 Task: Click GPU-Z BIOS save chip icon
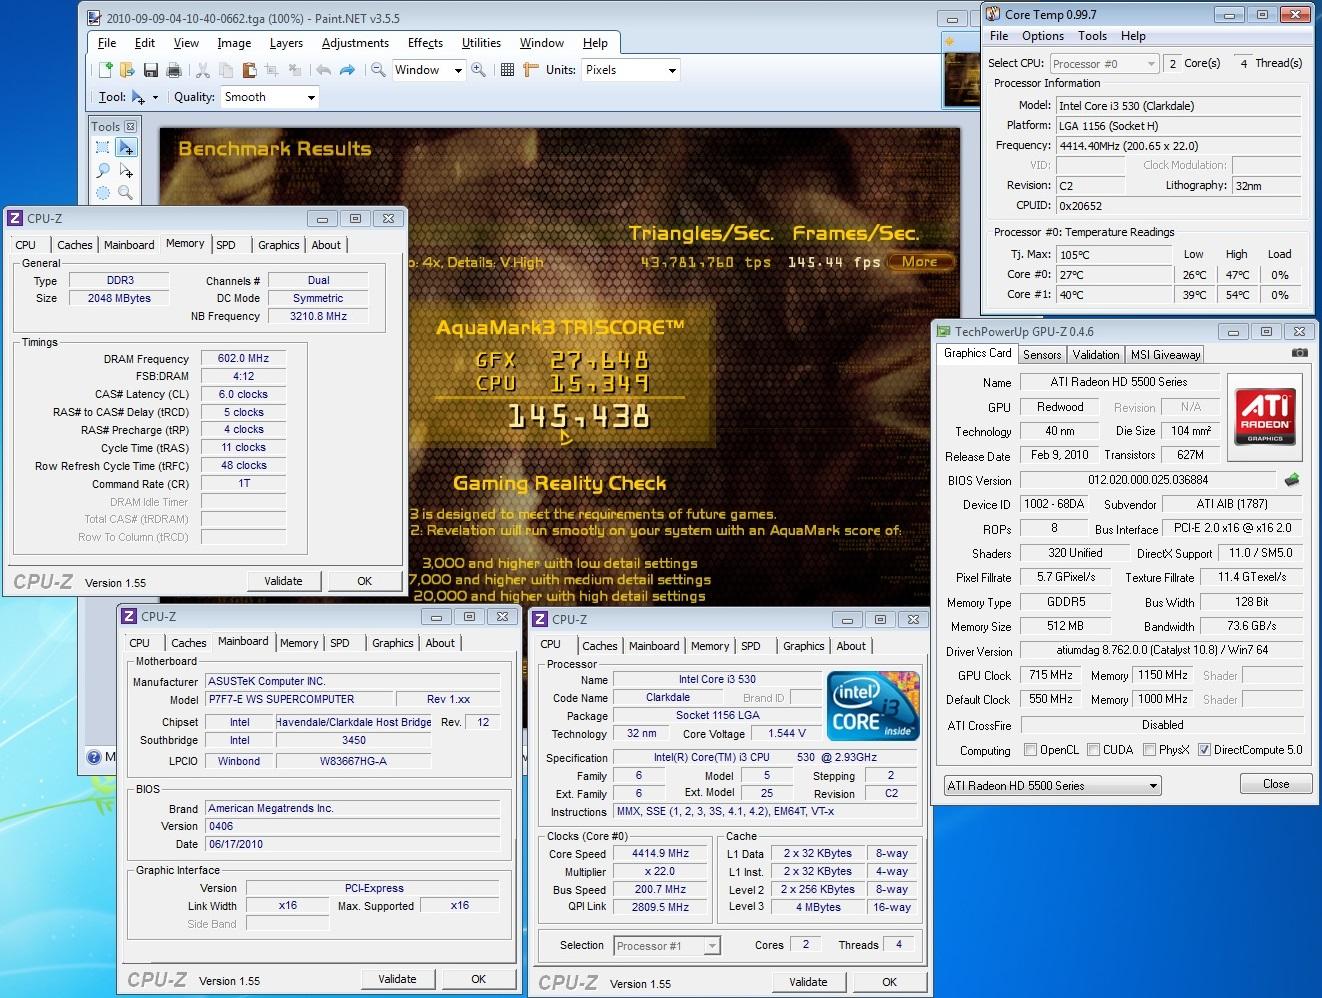point(1292,480)
